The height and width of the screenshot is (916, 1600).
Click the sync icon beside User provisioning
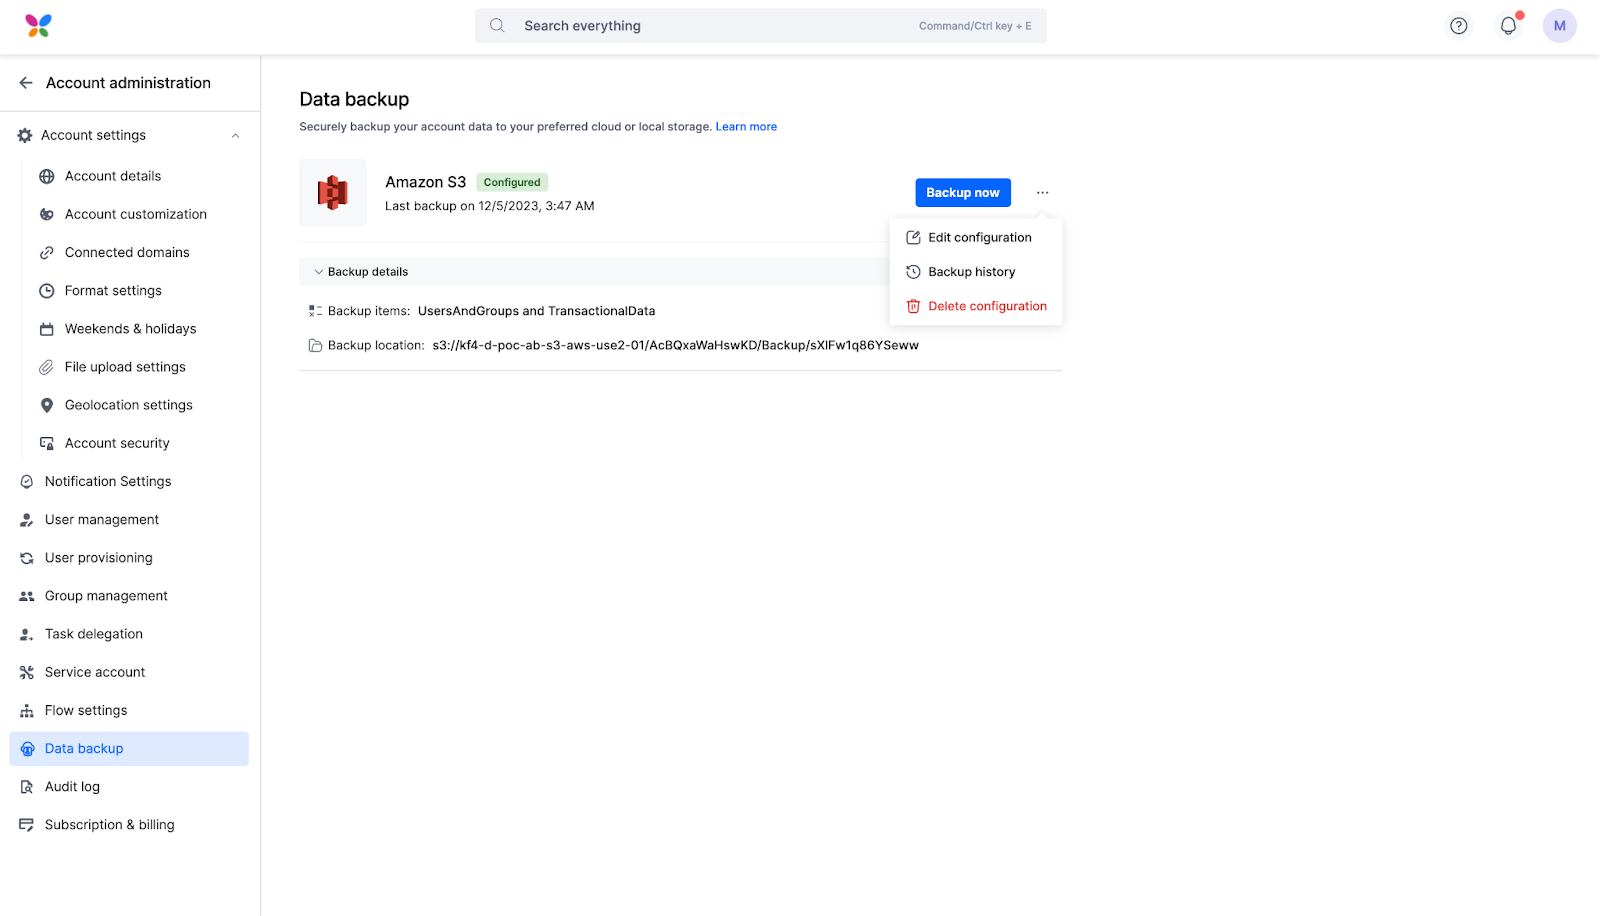coord(27,558)
